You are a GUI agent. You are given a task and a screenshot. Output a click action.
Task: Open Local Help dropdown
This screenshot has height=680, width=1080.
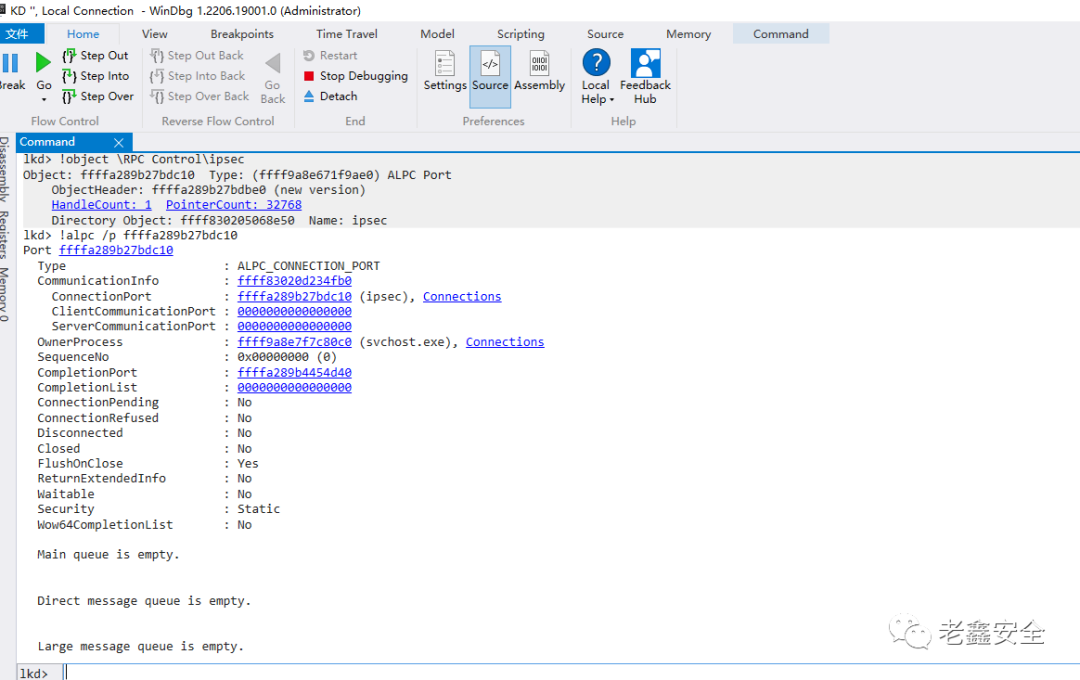596,76
